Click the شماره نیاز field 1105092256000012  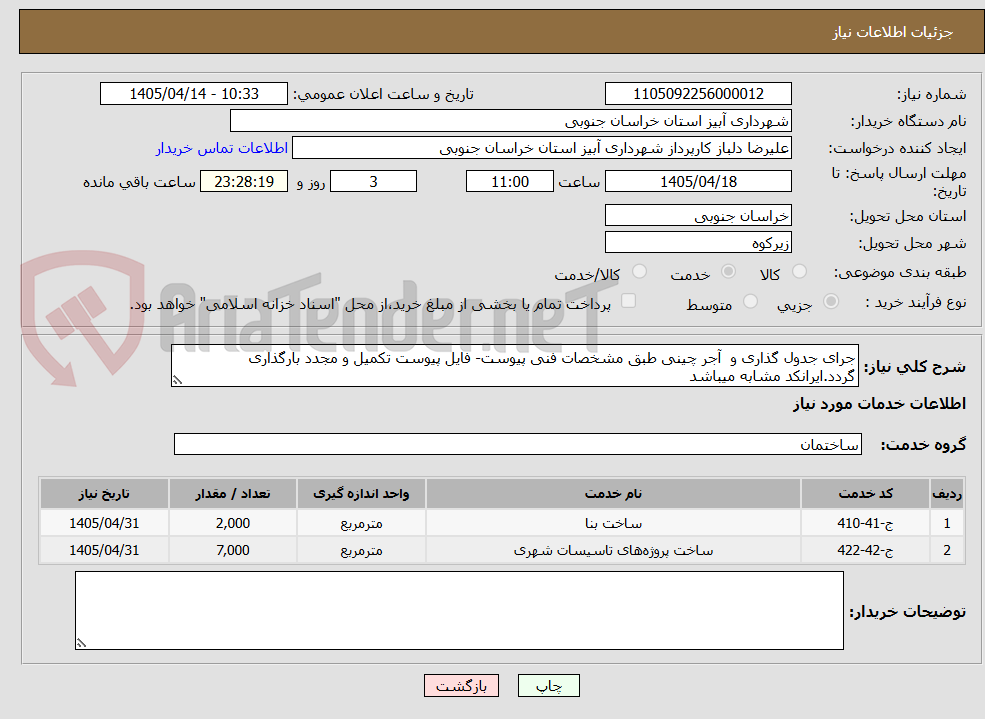coord(698,94)
